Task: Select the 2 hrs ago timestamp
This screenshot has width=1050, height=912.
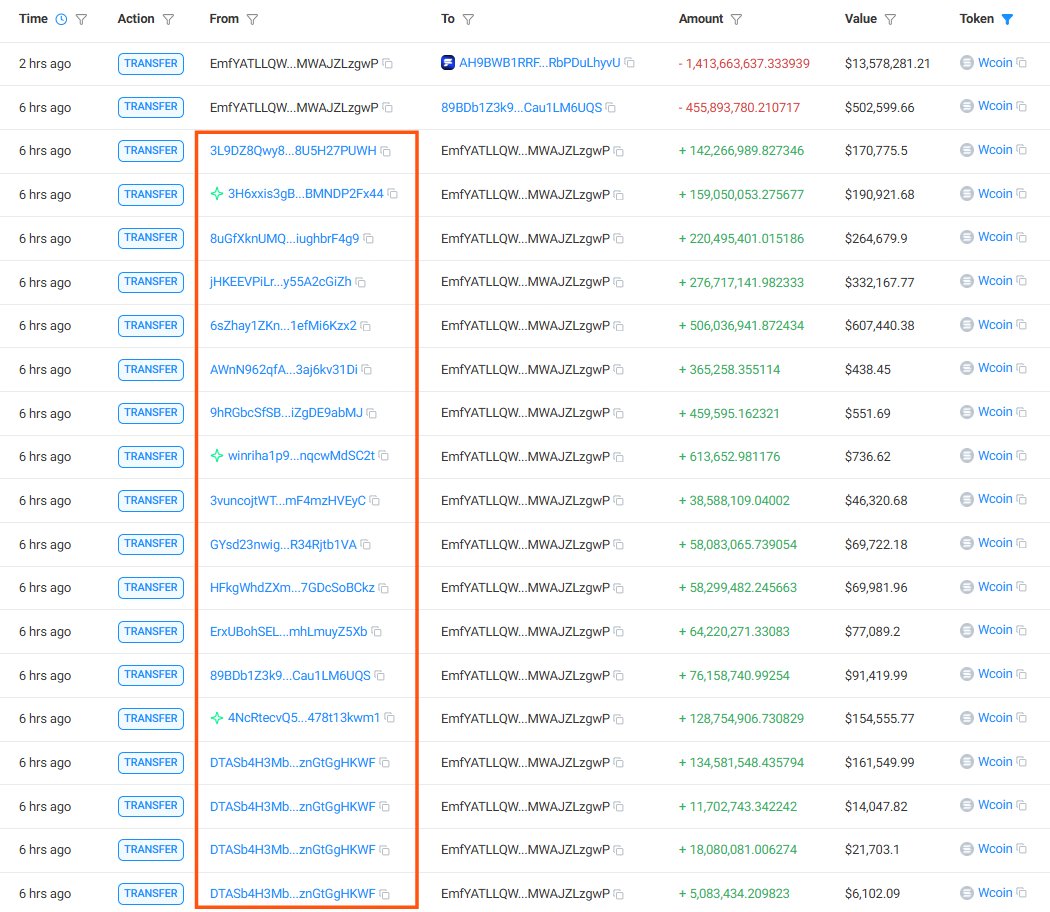Action: click(45, 64)
